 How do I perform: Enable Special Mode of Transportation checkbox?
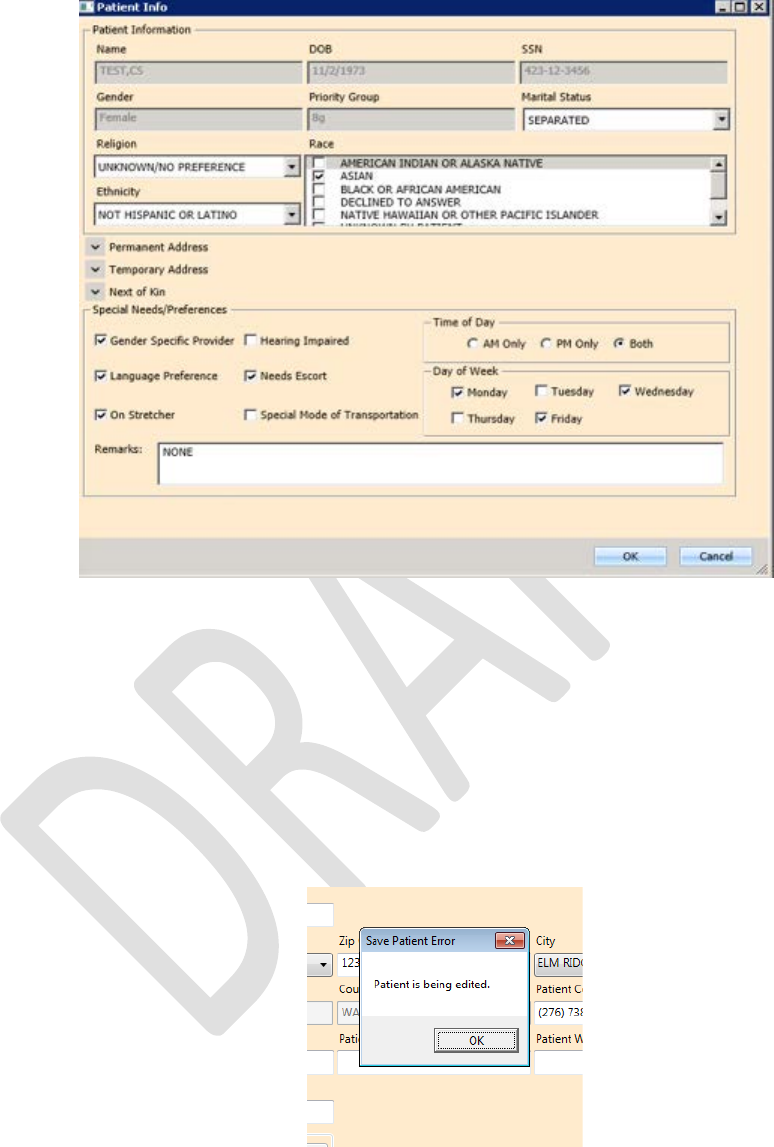coord(250,414)
